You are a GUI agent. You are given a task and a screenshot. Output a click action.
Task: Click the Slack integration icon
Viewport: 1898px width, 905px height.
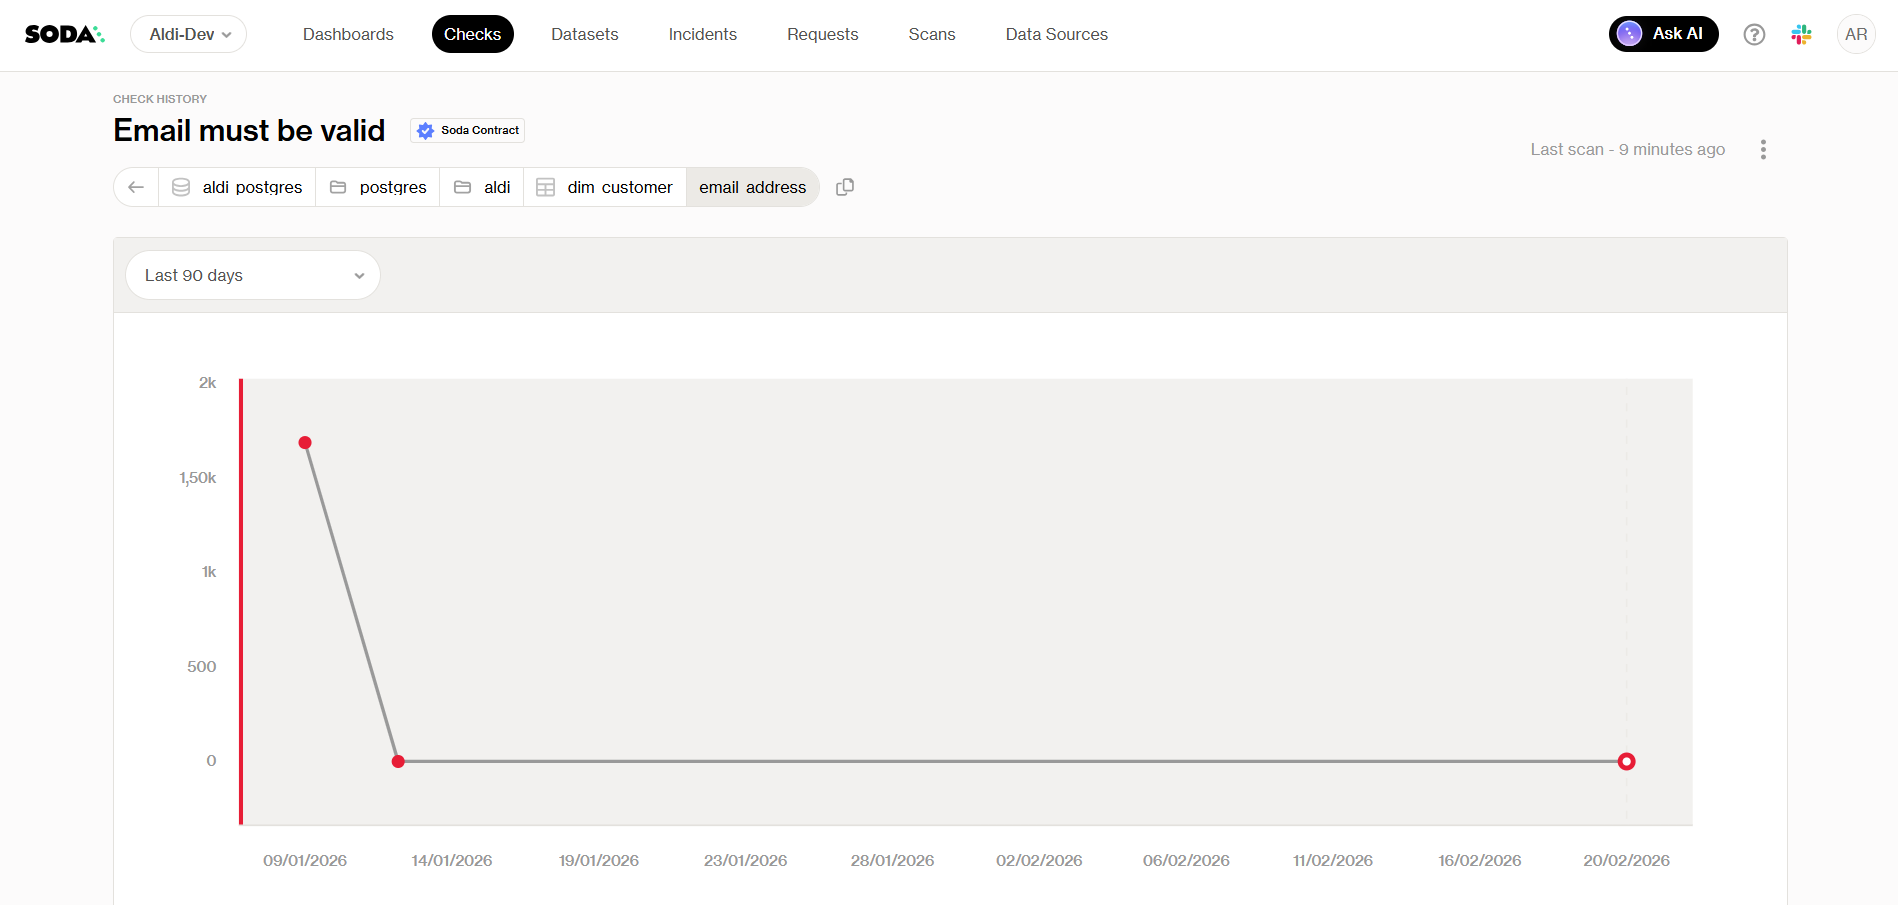click(1801, 35)
